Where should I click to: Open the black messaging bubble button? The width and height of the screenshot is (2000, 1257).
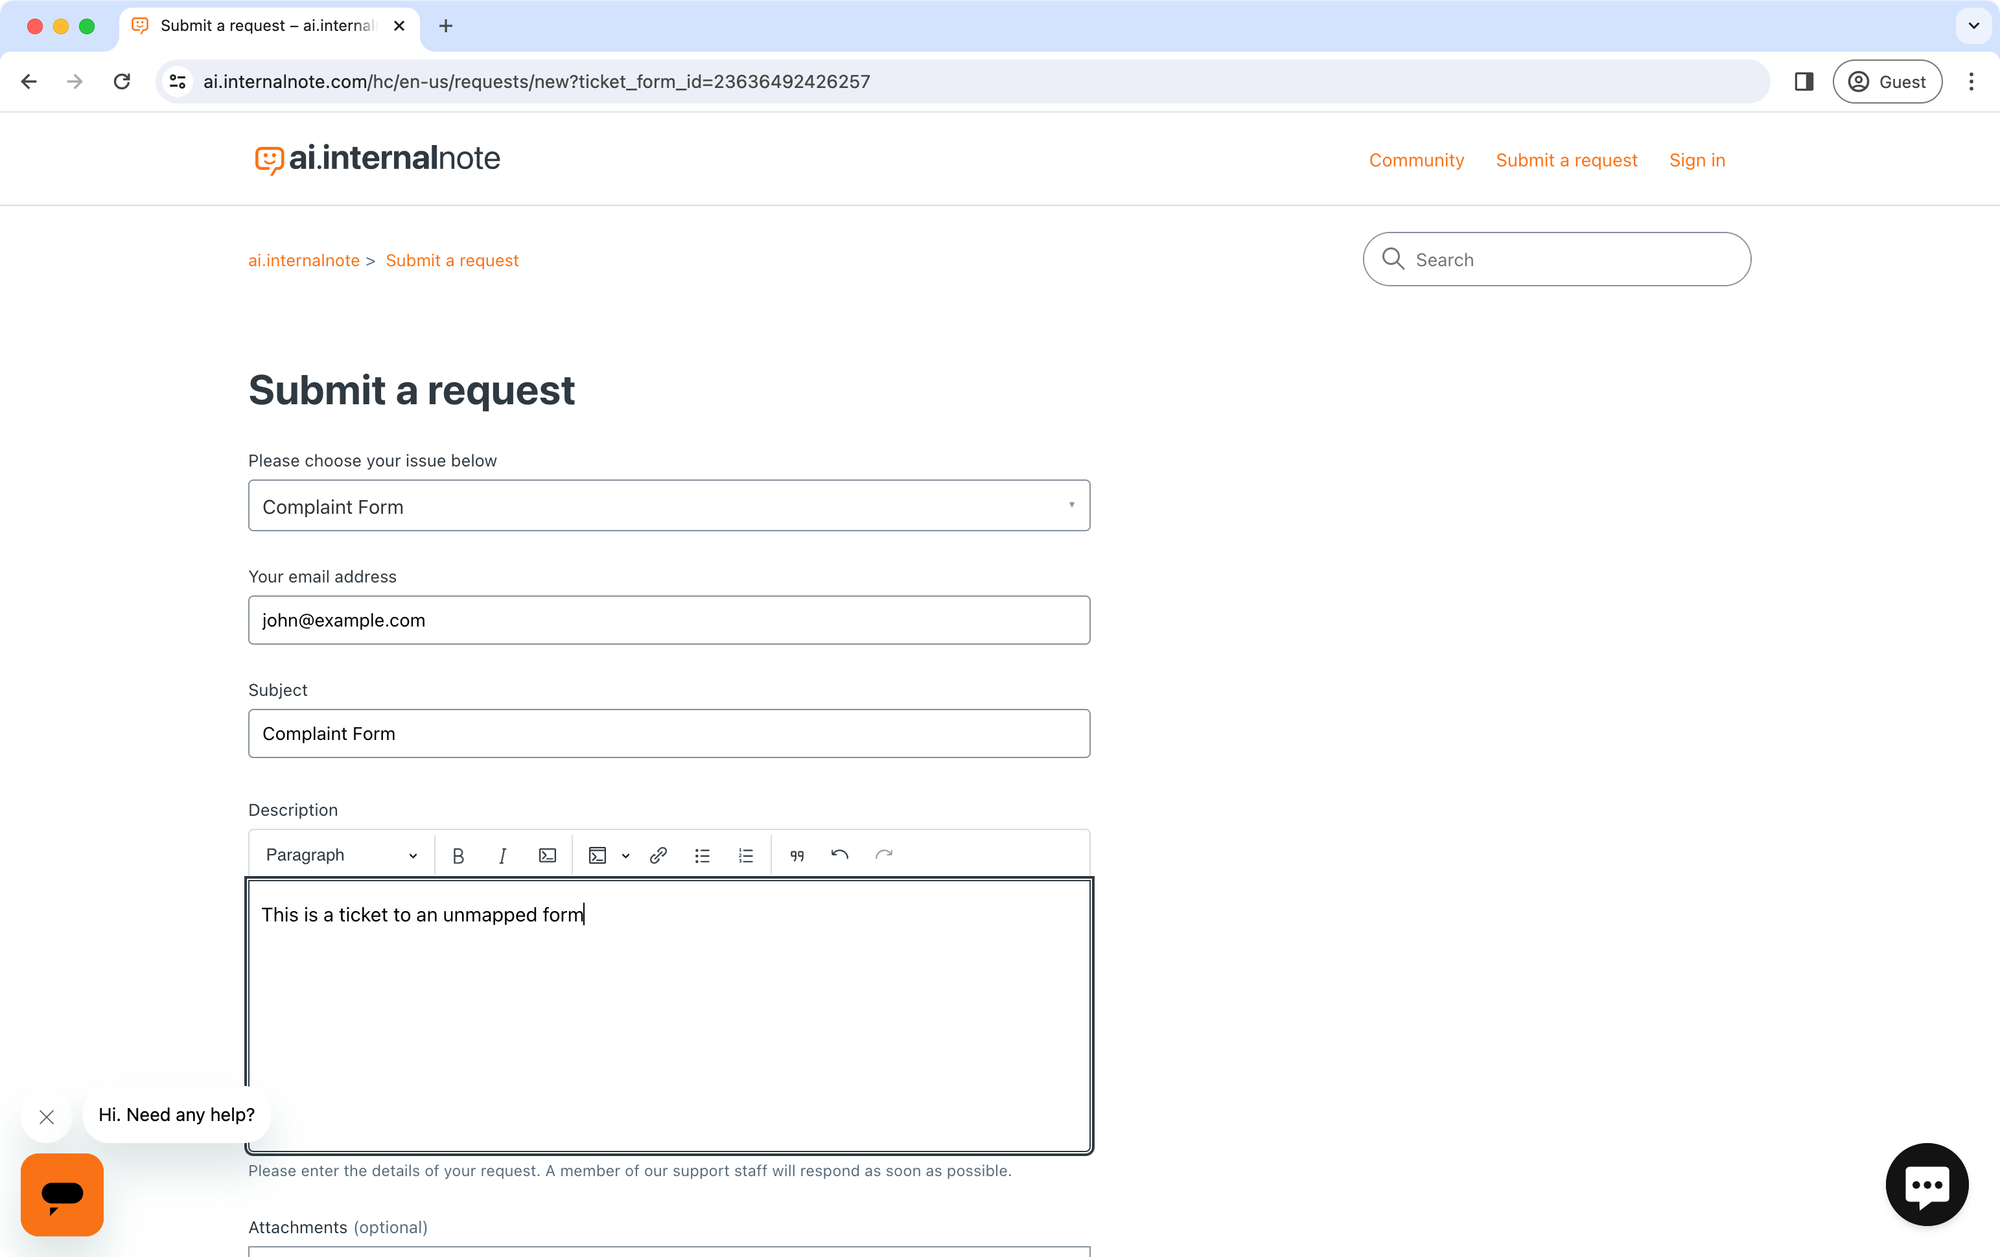(1926, 1185)
